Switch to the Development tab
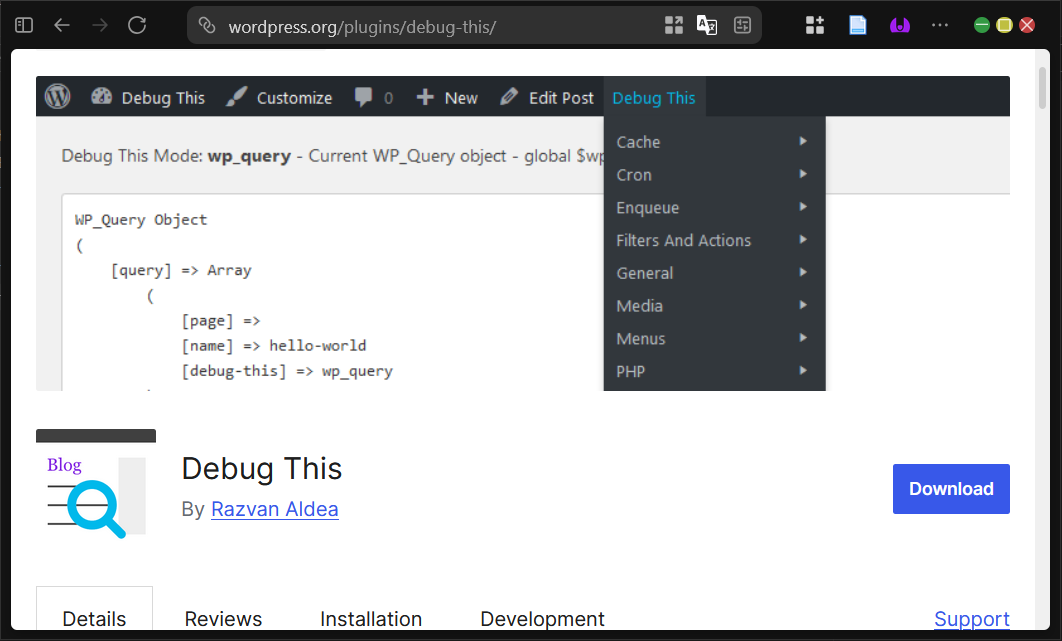The height and width of the screenshot is (641, 1062). point(542,618)
